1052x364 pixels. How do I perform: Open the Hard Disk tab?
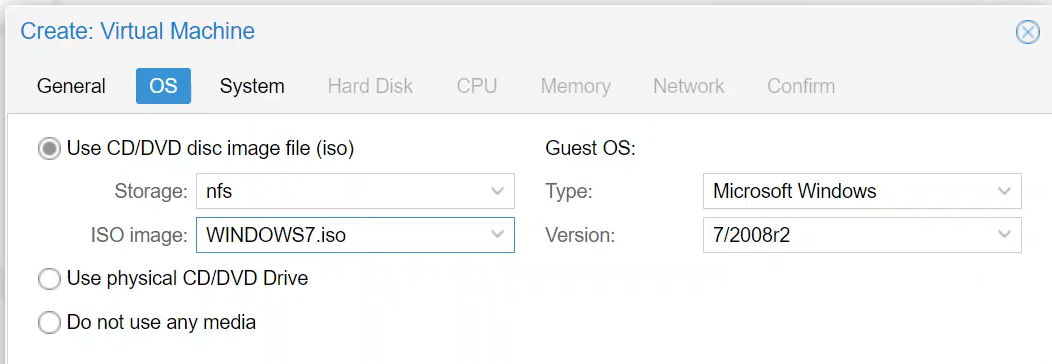pos(370,86)
